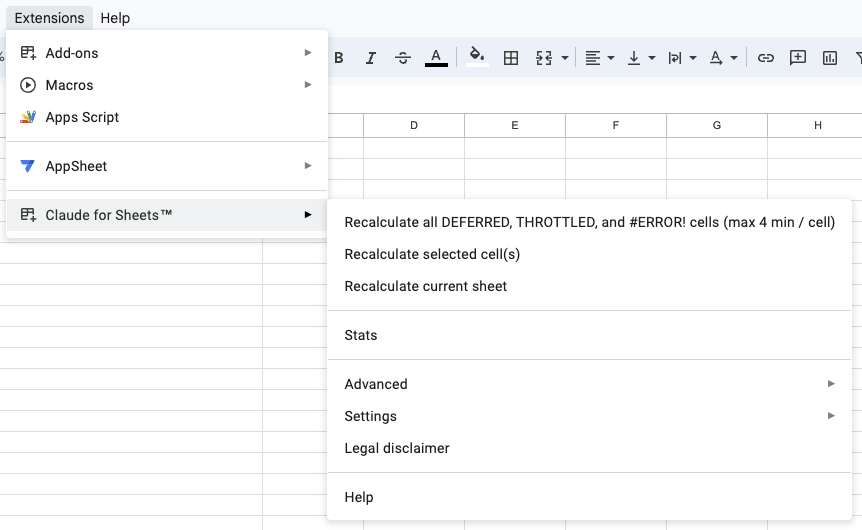Image resolution: width=862 pixels, height=530 pixels.
Task: Expand horizontal align dropdown arrow
Action: tap(611, 58)
